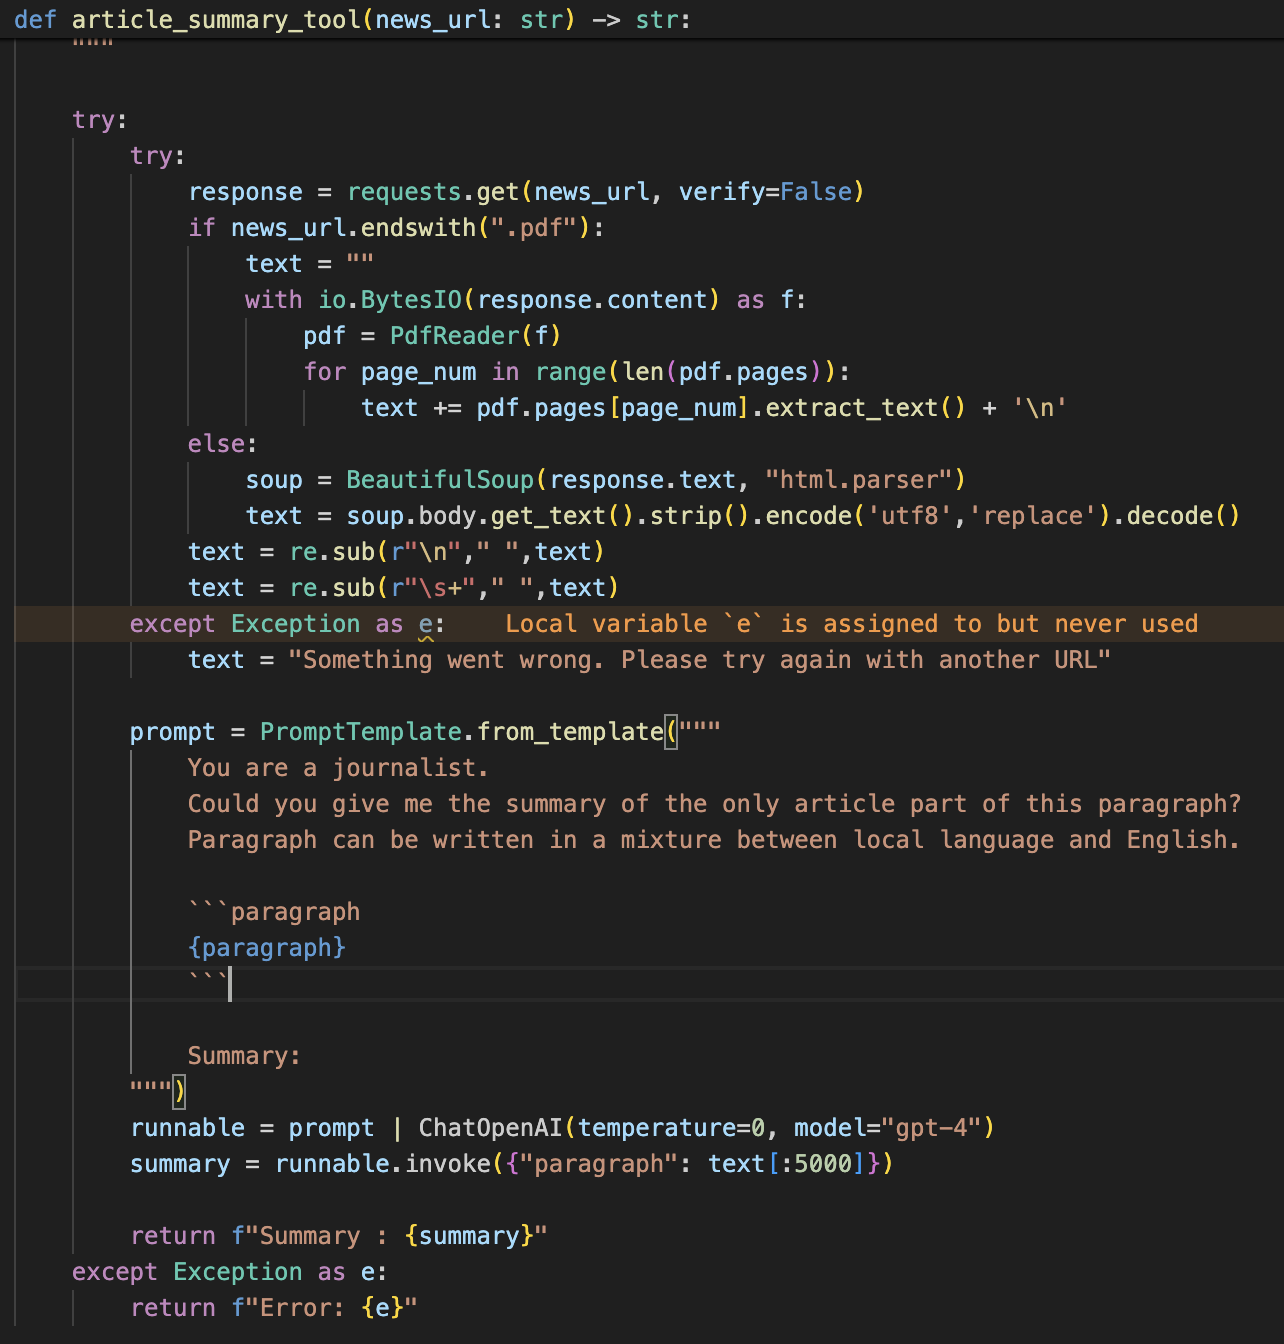This screenshot has height=1344, width=1284.
Task: Click the closing triple-quote parenthesis line
Action: click(x=158, y=1092)
